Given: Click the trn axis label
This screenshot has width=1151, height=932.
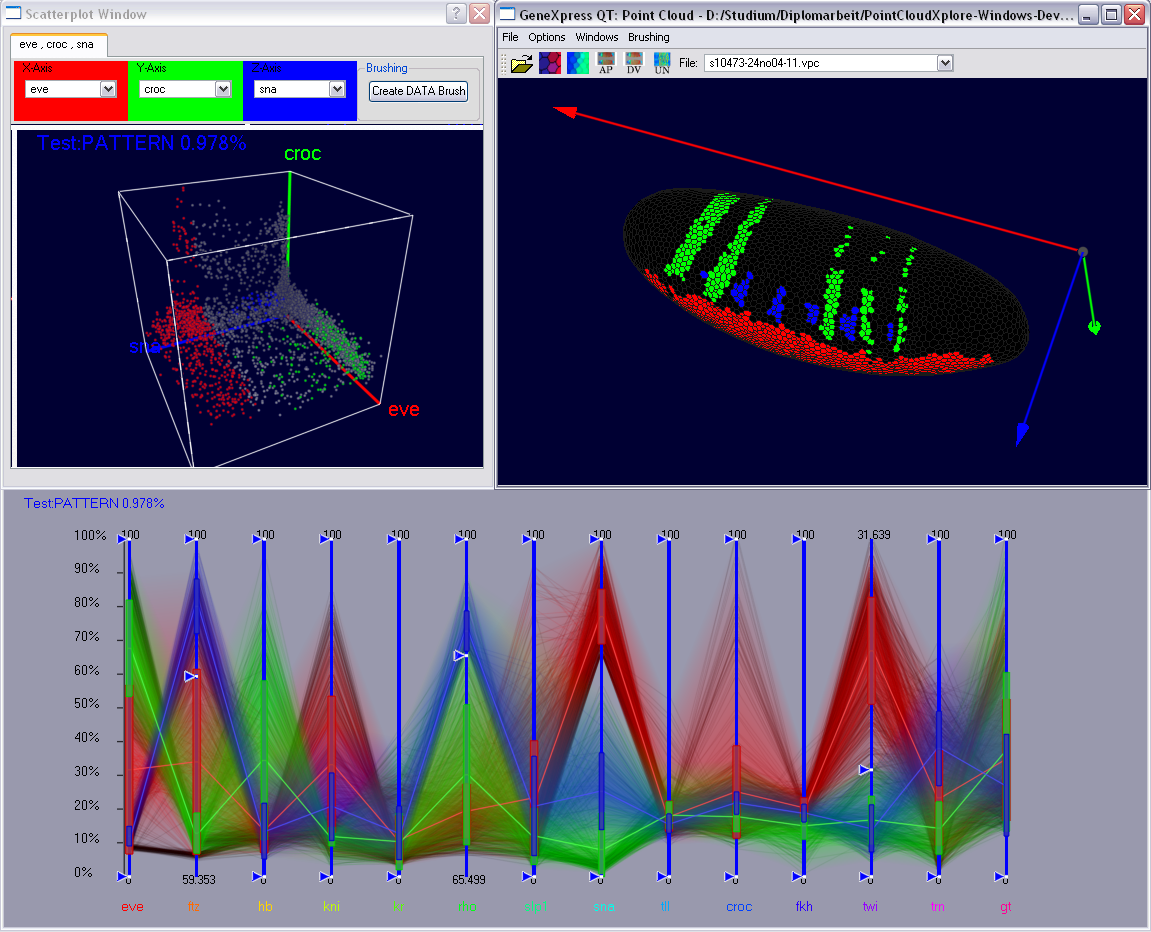Looking at the screenshot, I should pyautogui.click(x=937, y=907).
